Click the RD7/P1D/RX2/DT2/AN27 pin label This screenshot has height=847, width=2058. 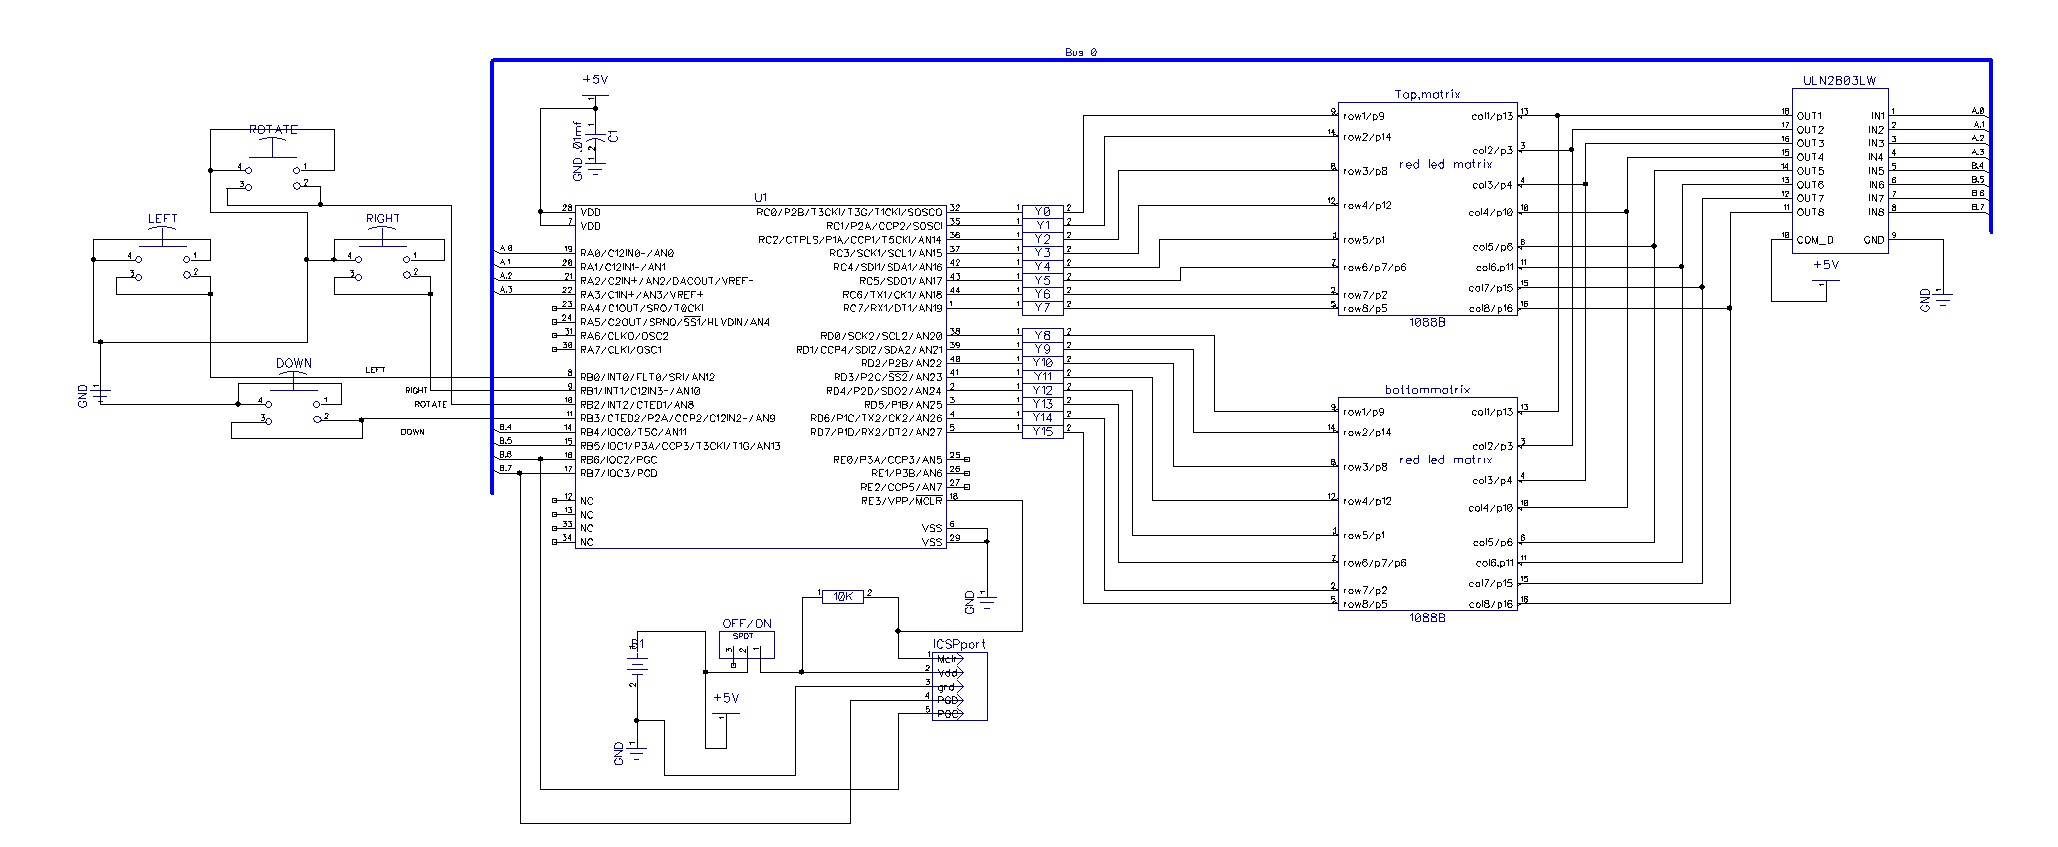(x=879, y=432)
